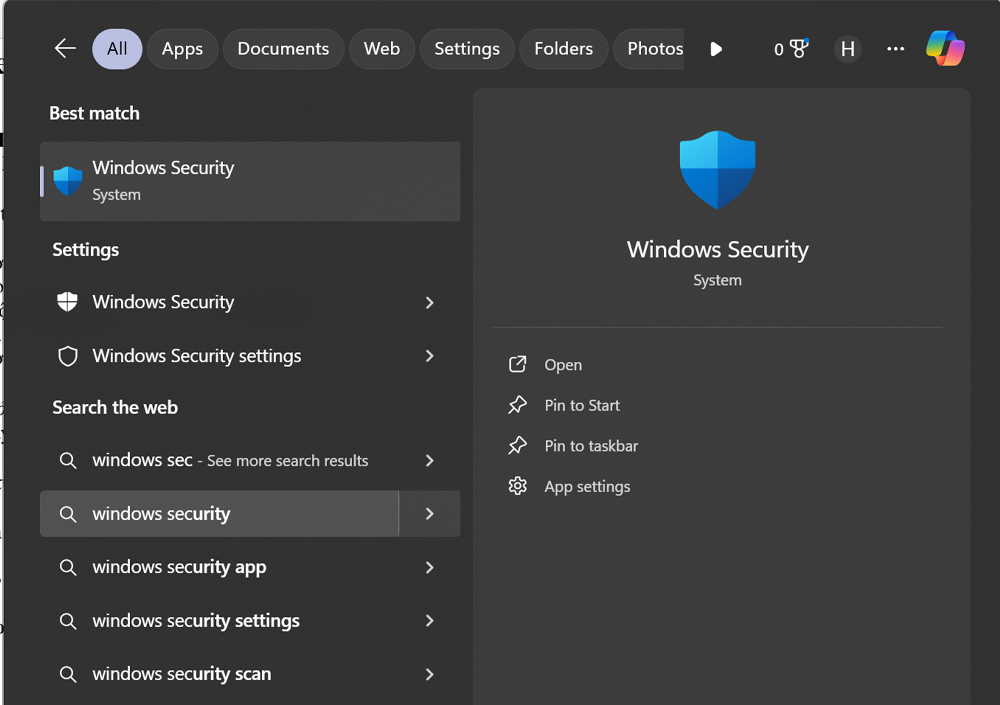Switch to the Apps filter tab

182,49
